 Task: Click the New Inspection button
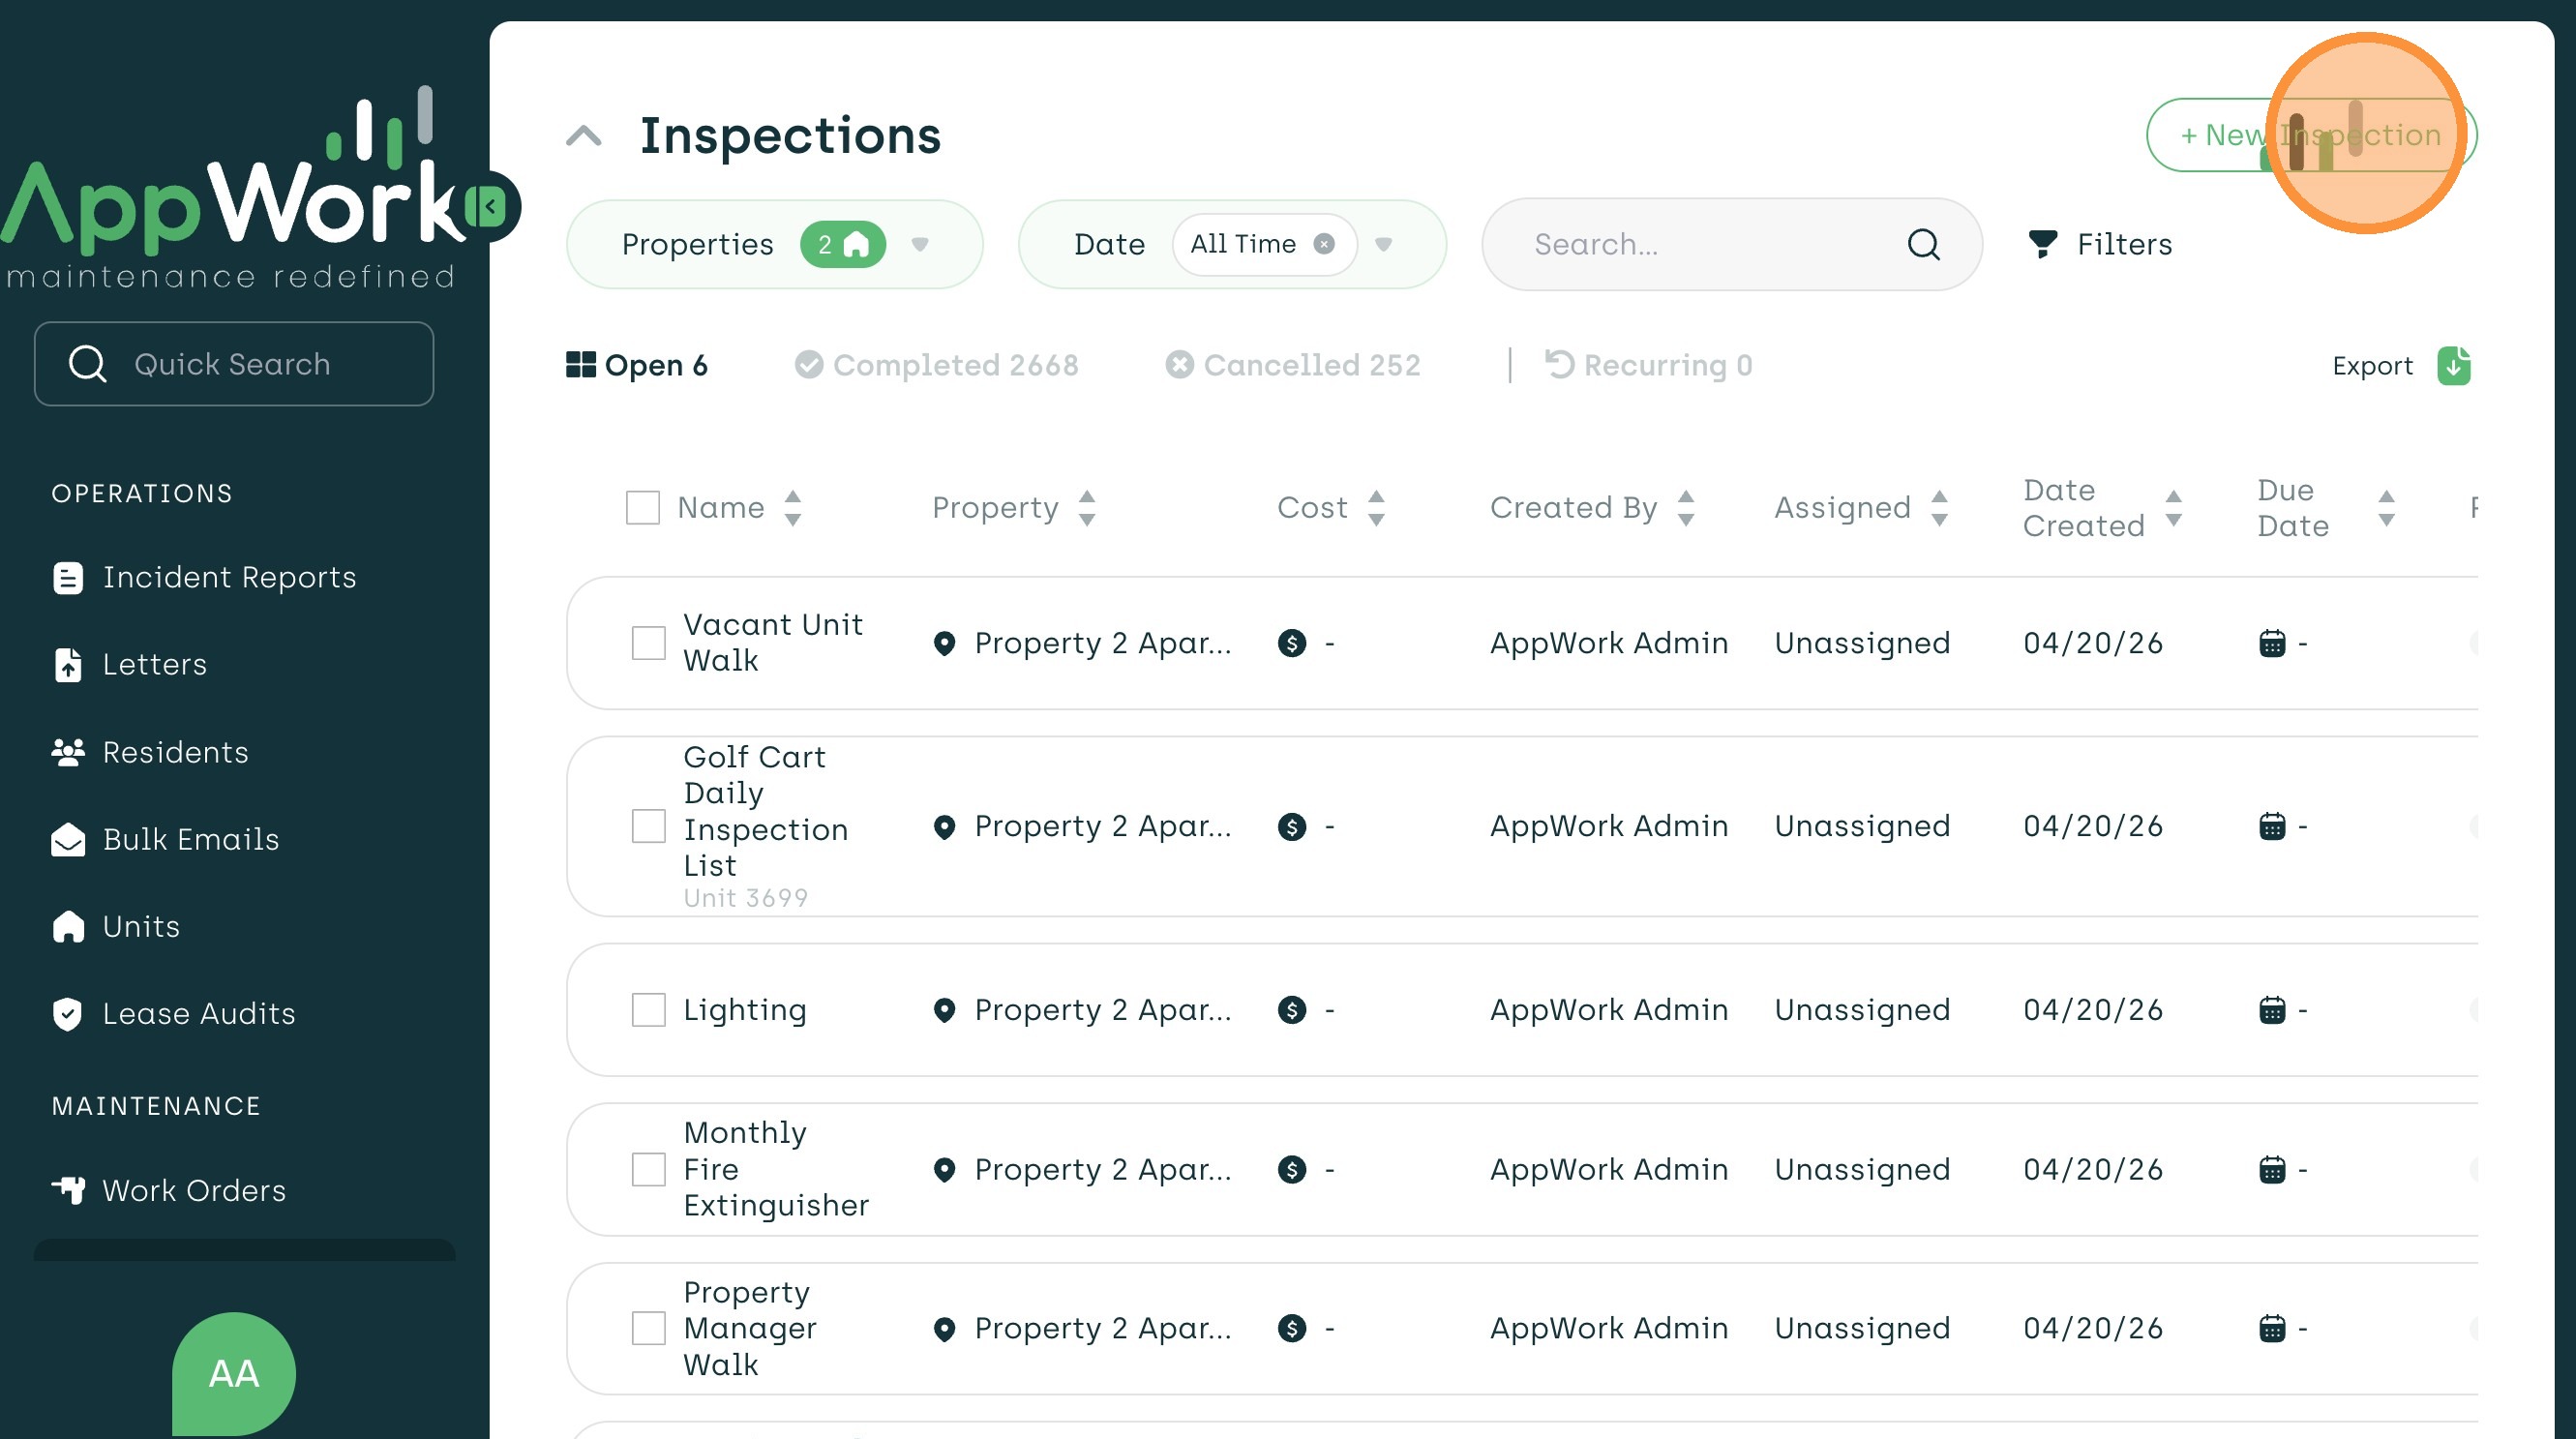coord(2310,135)
